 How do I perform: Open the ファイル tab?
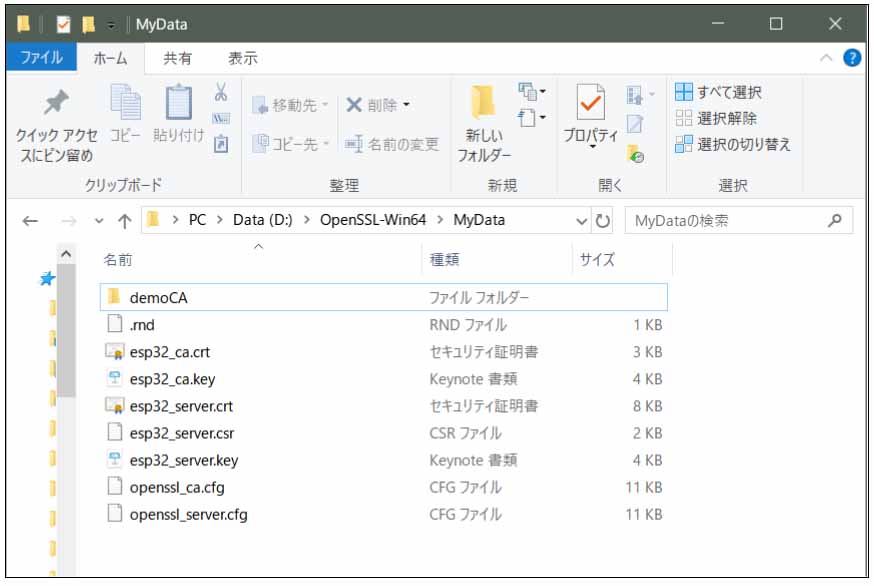pyautogui.click(x=41, y=57)
